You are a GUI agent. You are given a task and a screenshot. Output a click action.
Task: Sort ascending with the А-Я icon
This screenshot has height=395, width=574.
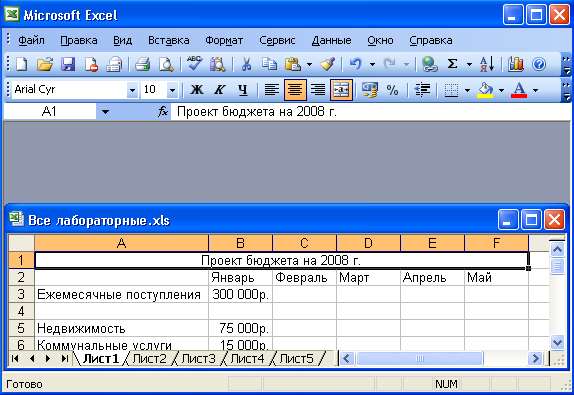point(487,64)
